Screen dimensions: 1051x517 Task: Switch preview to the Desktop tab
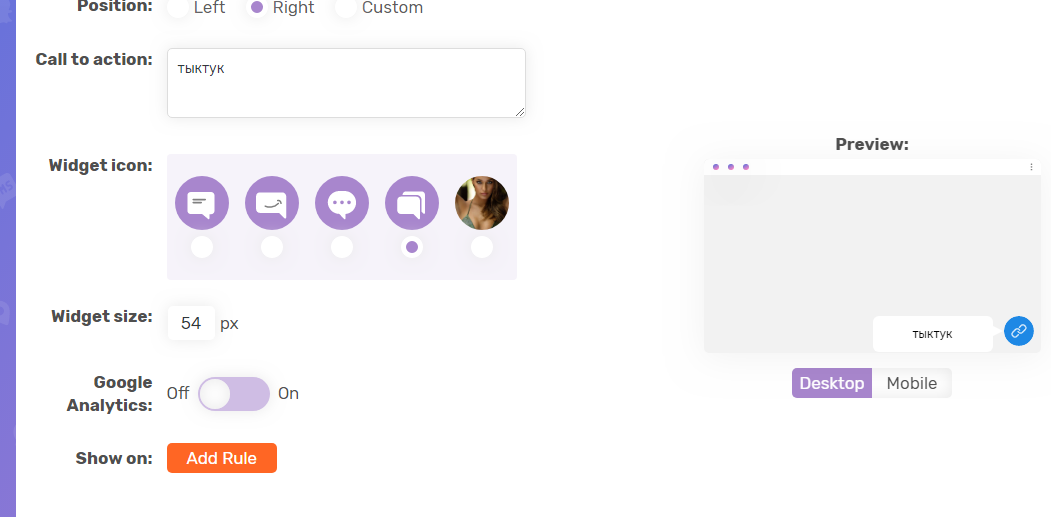pyautogui.click(x=832, y=383)
